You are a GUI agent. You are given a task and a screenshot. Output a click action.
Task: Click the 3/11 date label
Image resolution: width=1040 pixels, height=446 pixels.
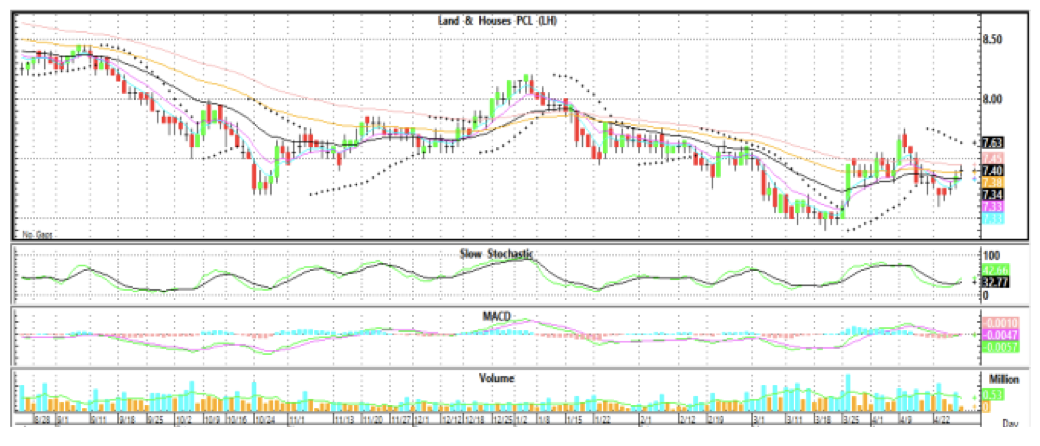point(795,419)
